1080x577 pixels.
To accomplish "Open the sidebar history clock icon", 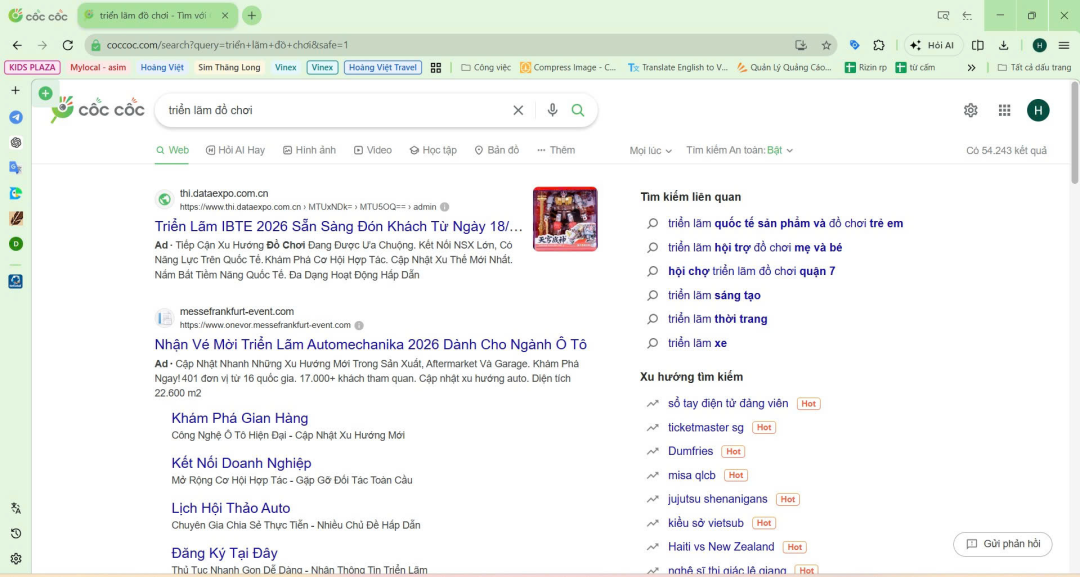I will [16, 534].
